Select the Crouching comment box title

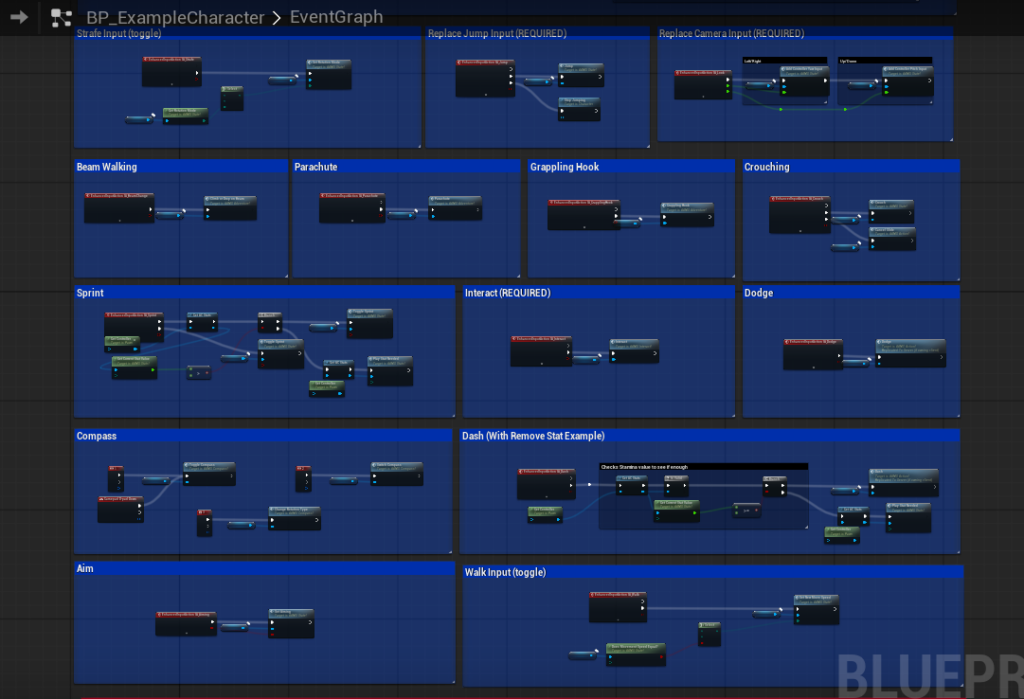[767, 167]
